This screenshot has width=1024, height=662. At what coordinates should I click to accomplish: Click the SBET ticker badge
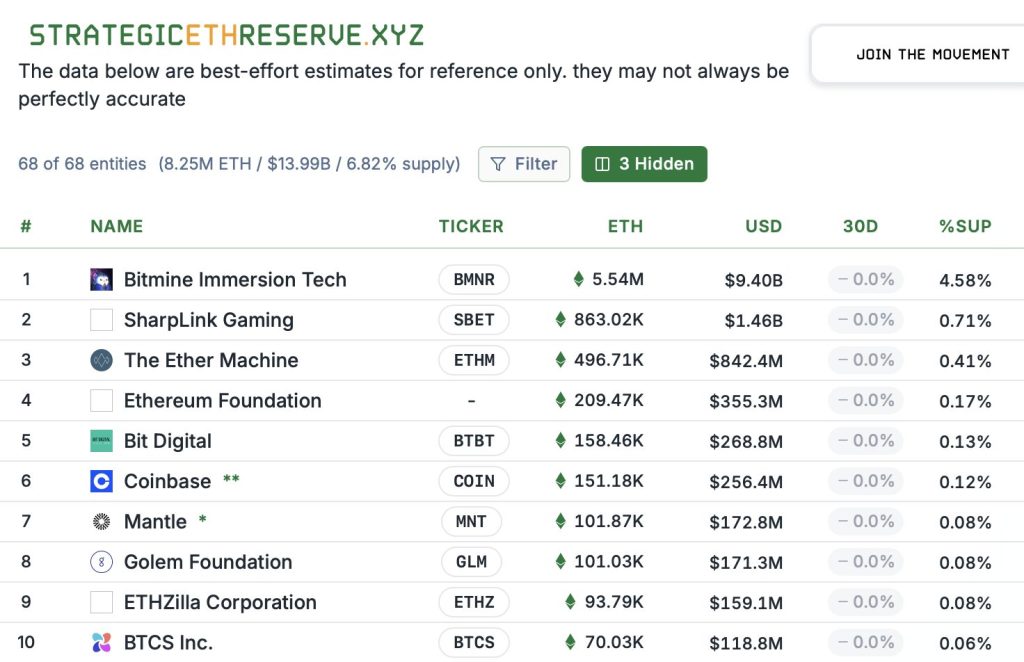coord(473,320)
